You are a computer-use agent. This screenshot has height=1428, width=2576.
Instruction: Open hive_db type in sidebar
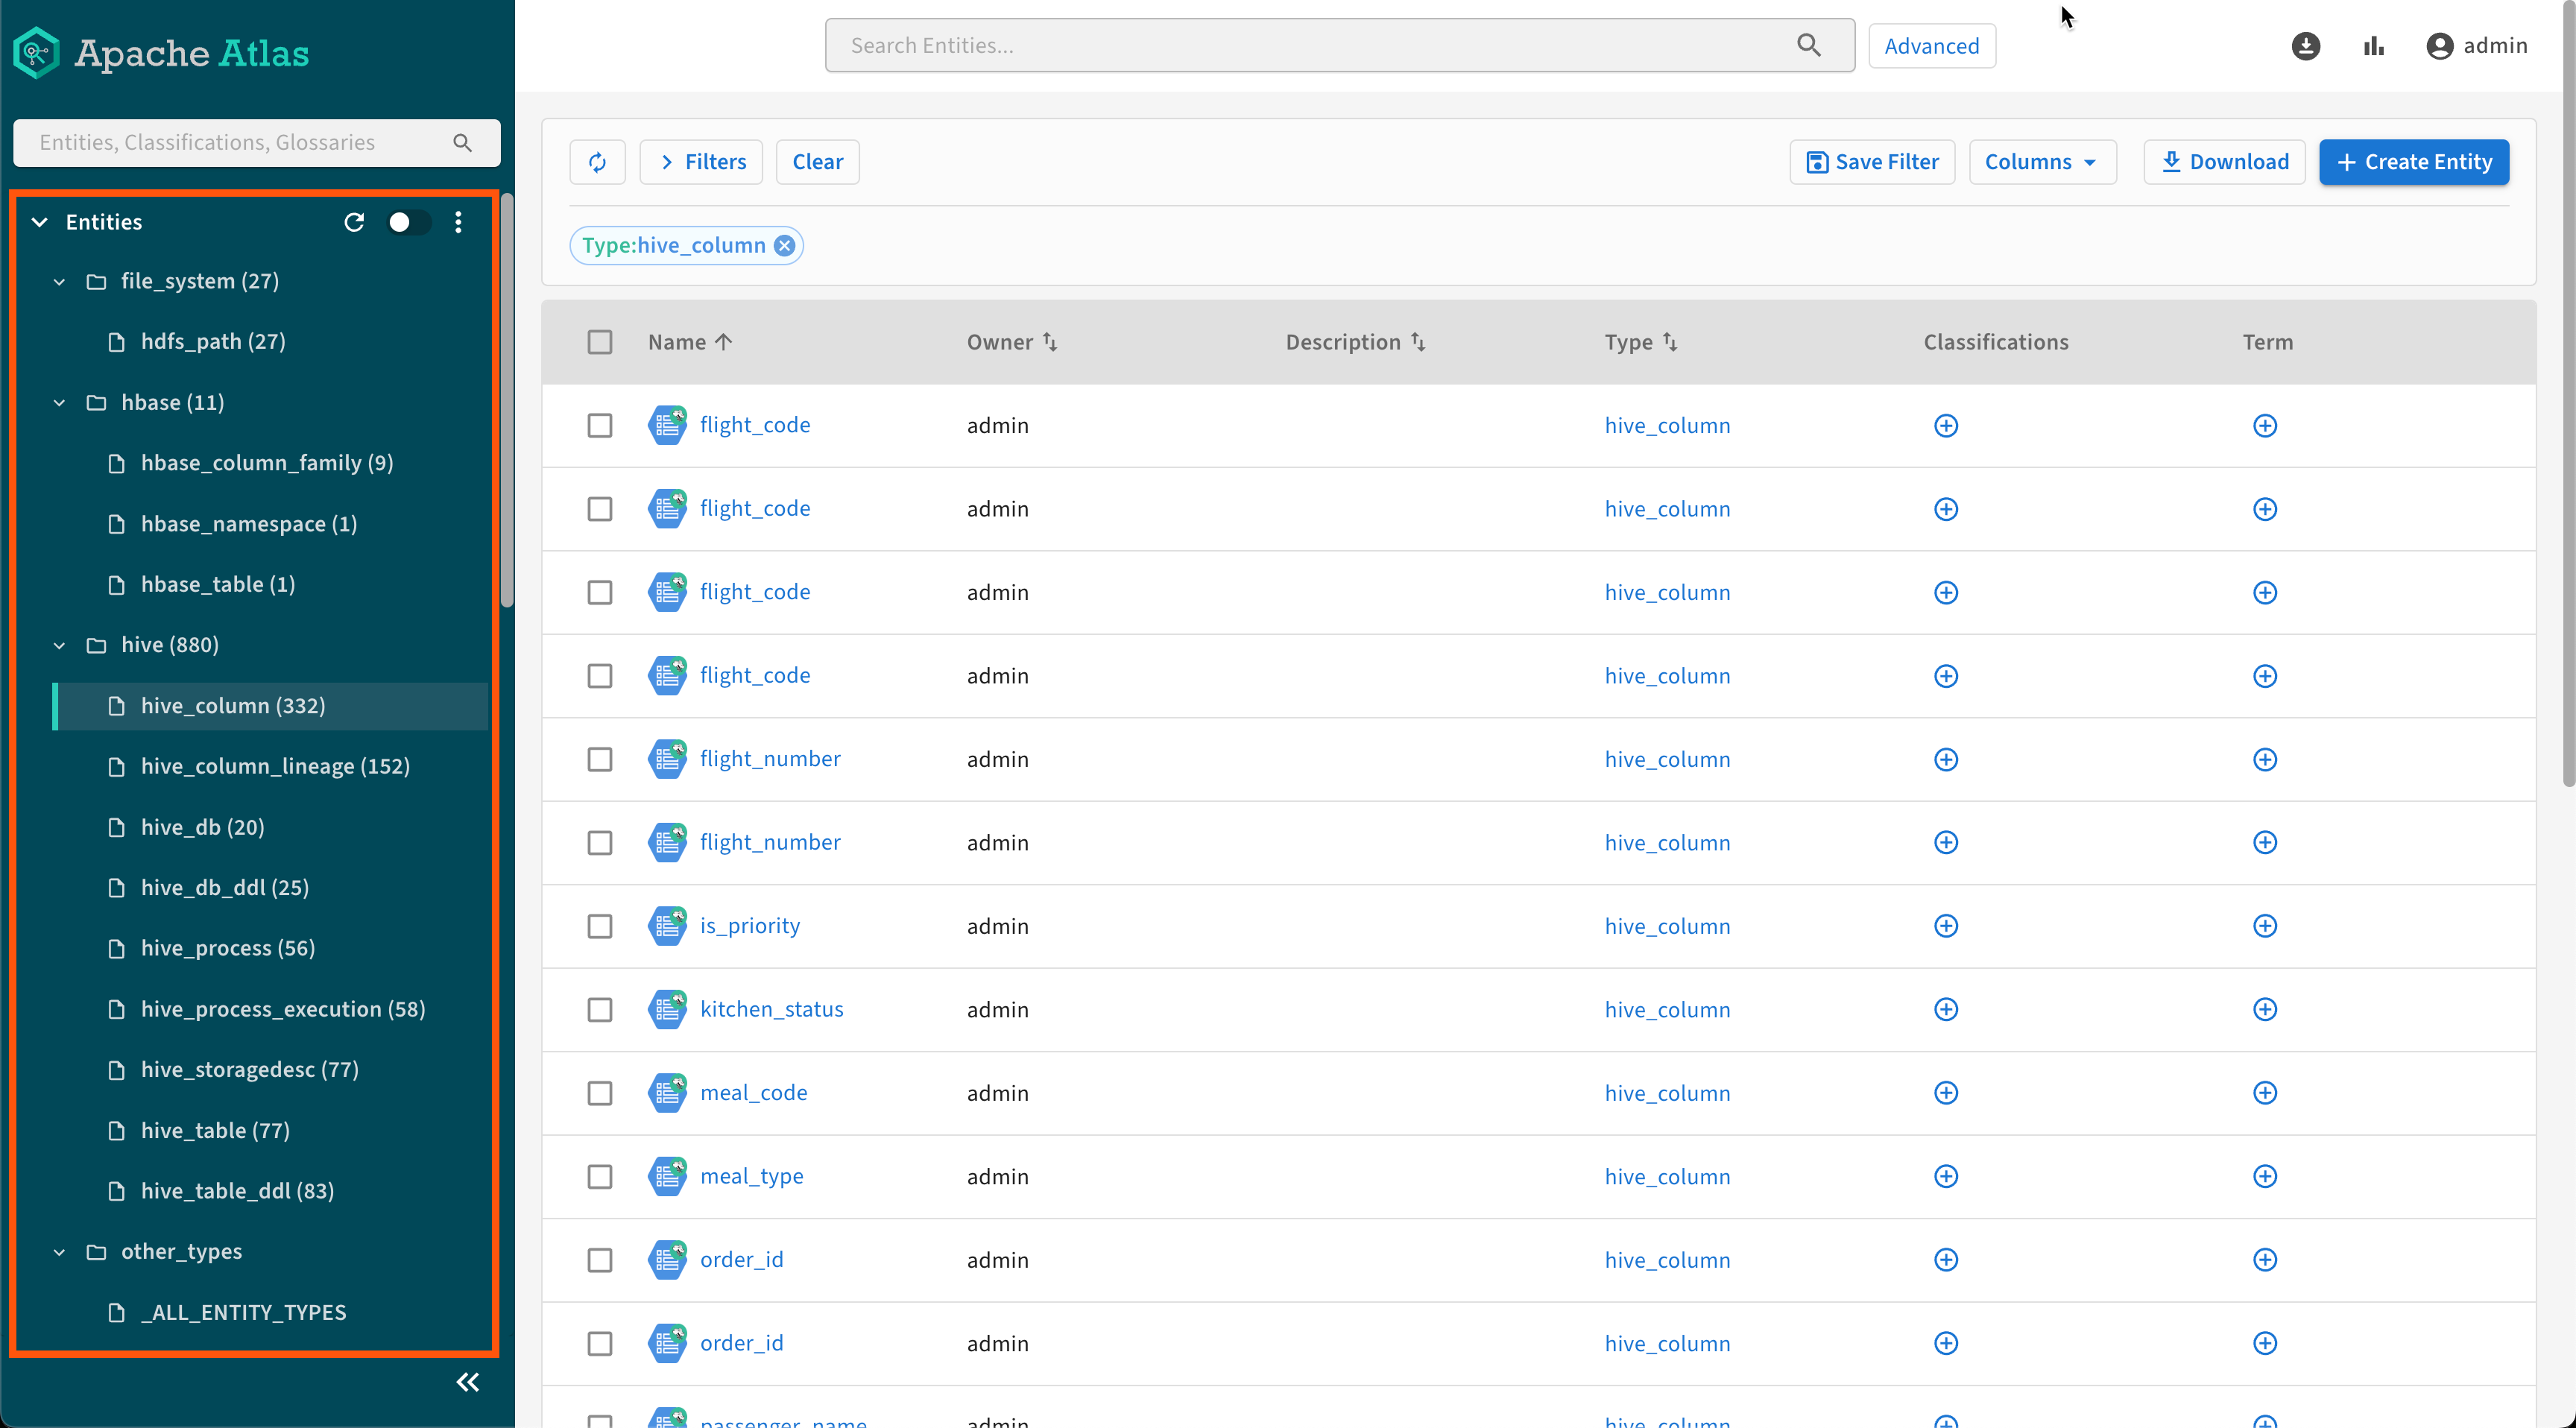point(202,827)
